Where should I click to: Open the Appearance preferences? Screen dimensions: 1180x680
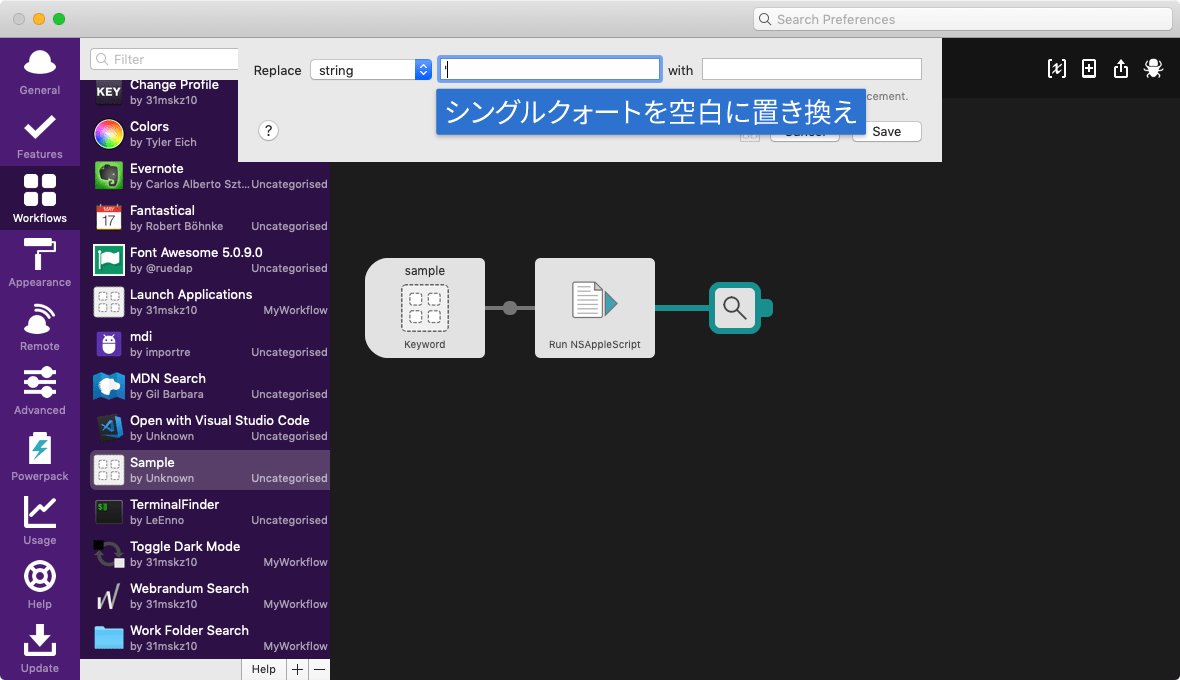(x=39, y=261)
